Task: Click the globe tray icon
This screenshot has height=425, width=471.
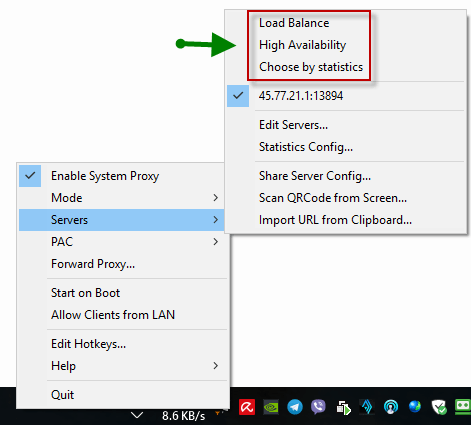Action: (415, 407)
